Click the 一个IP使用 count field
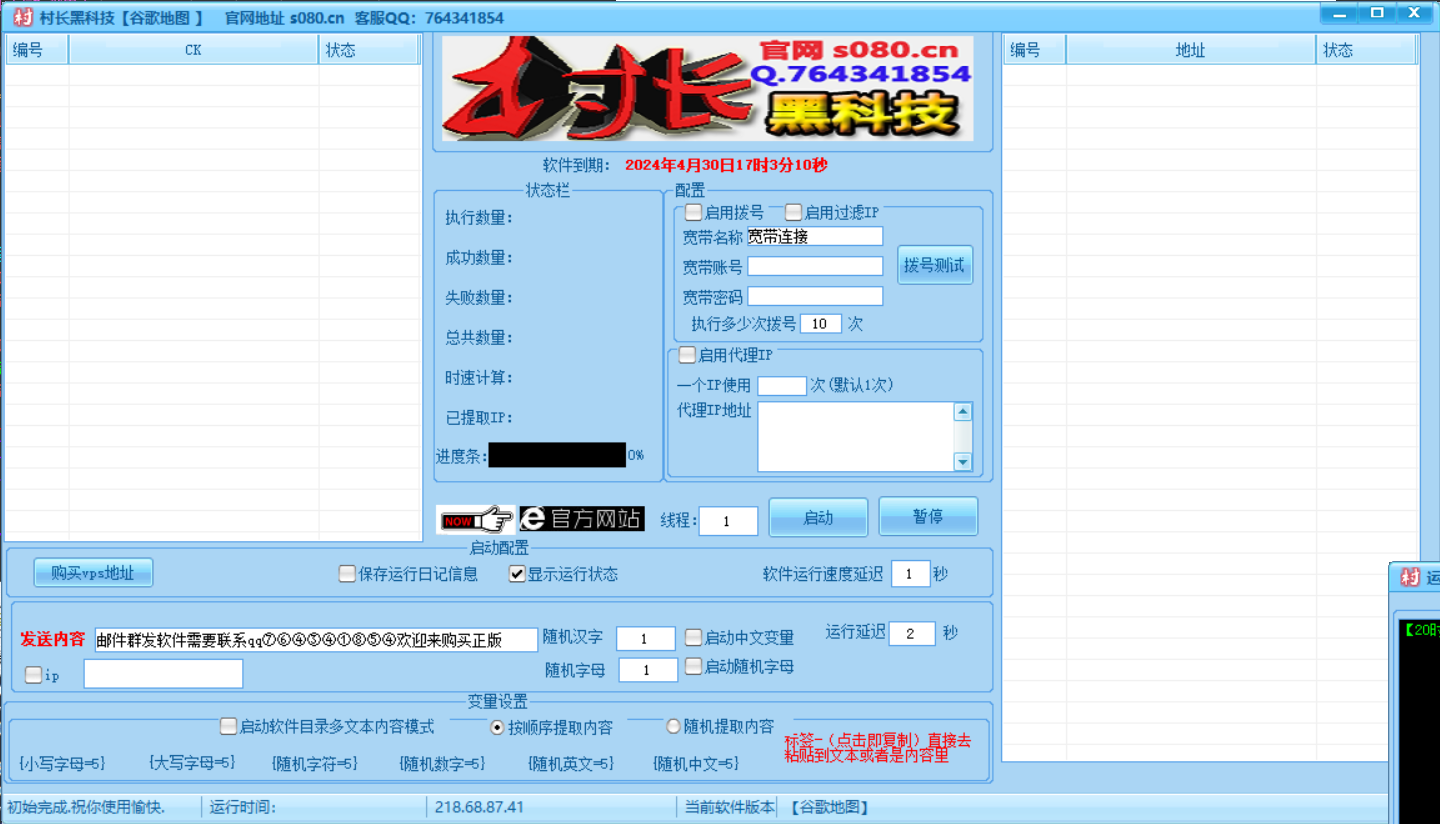Viewport: 1440px width, 824px height. click(x=782, y=386)
